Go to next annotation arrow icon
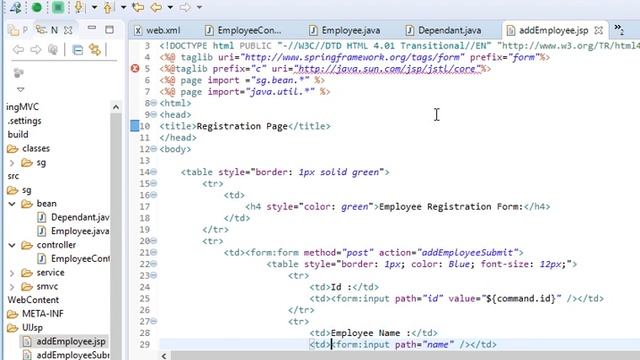The width and height of the screenshot is (640, 360). pyautogui.click(x=78, y=7)
